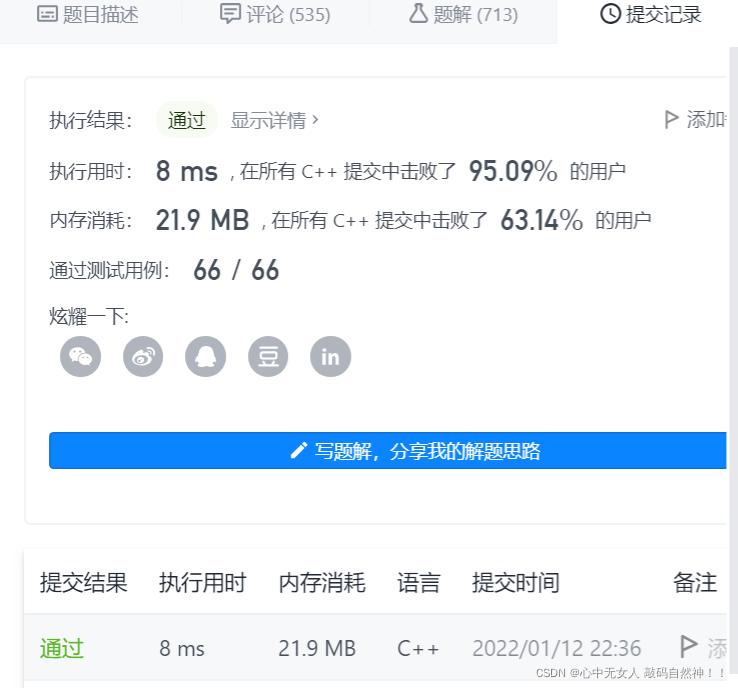The height and width of the screenshot is (688, 738).
Task: Click the 提交时间 column header
Action: 516,583
